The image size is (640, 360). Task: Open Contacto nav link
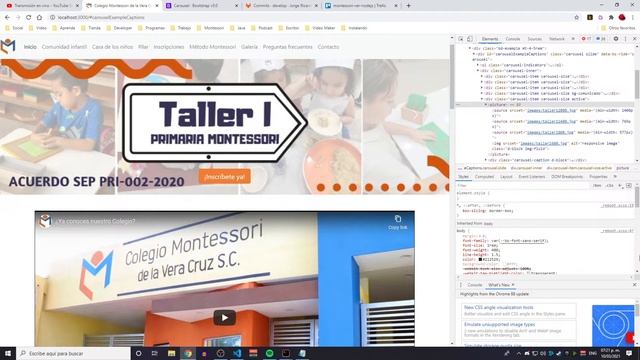[328, 47]
